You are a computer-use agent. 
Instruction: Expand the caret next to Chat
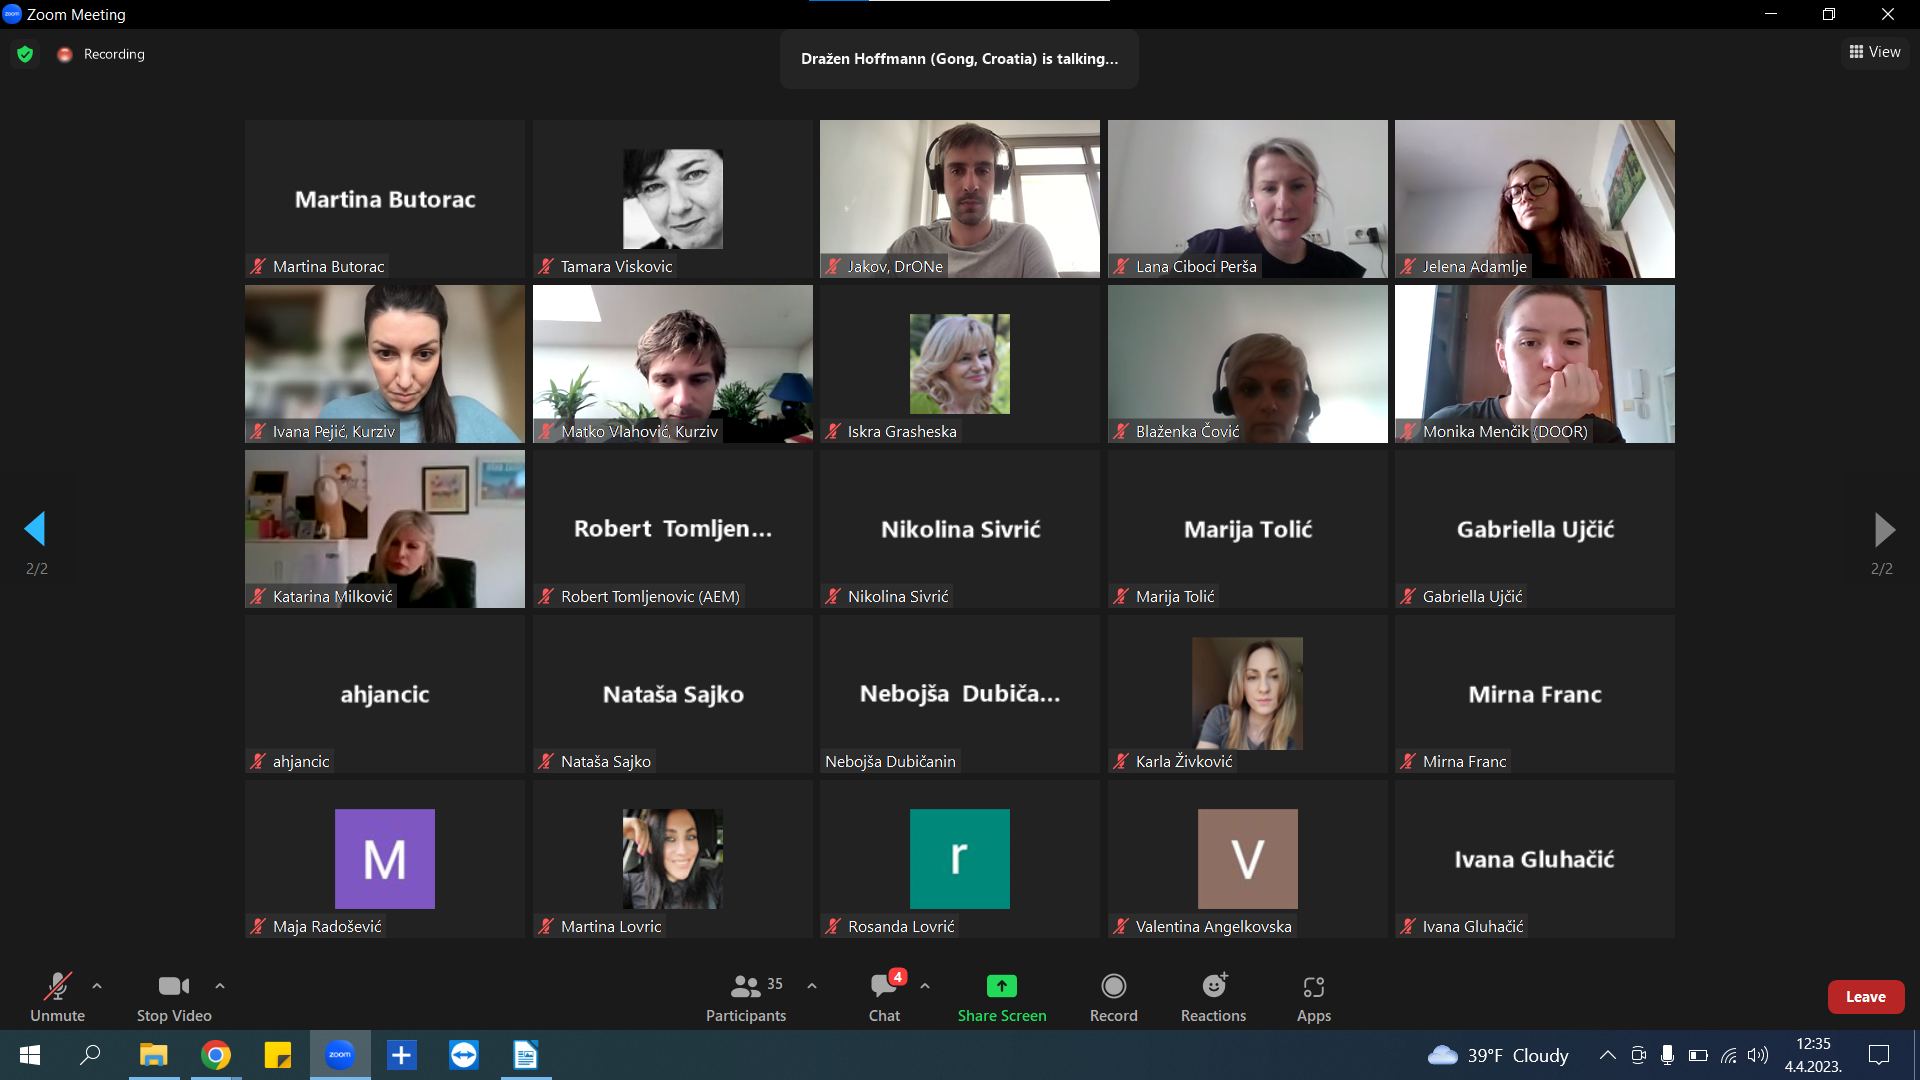(925, 986)
